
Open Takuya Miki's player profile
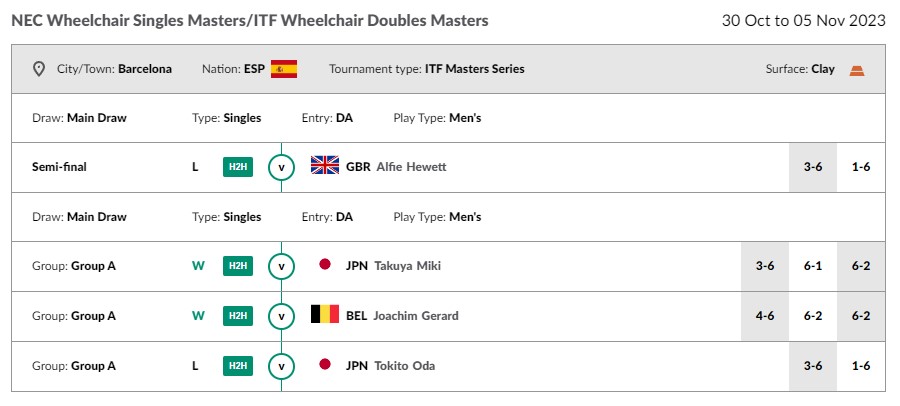click(x=408, y=266)
